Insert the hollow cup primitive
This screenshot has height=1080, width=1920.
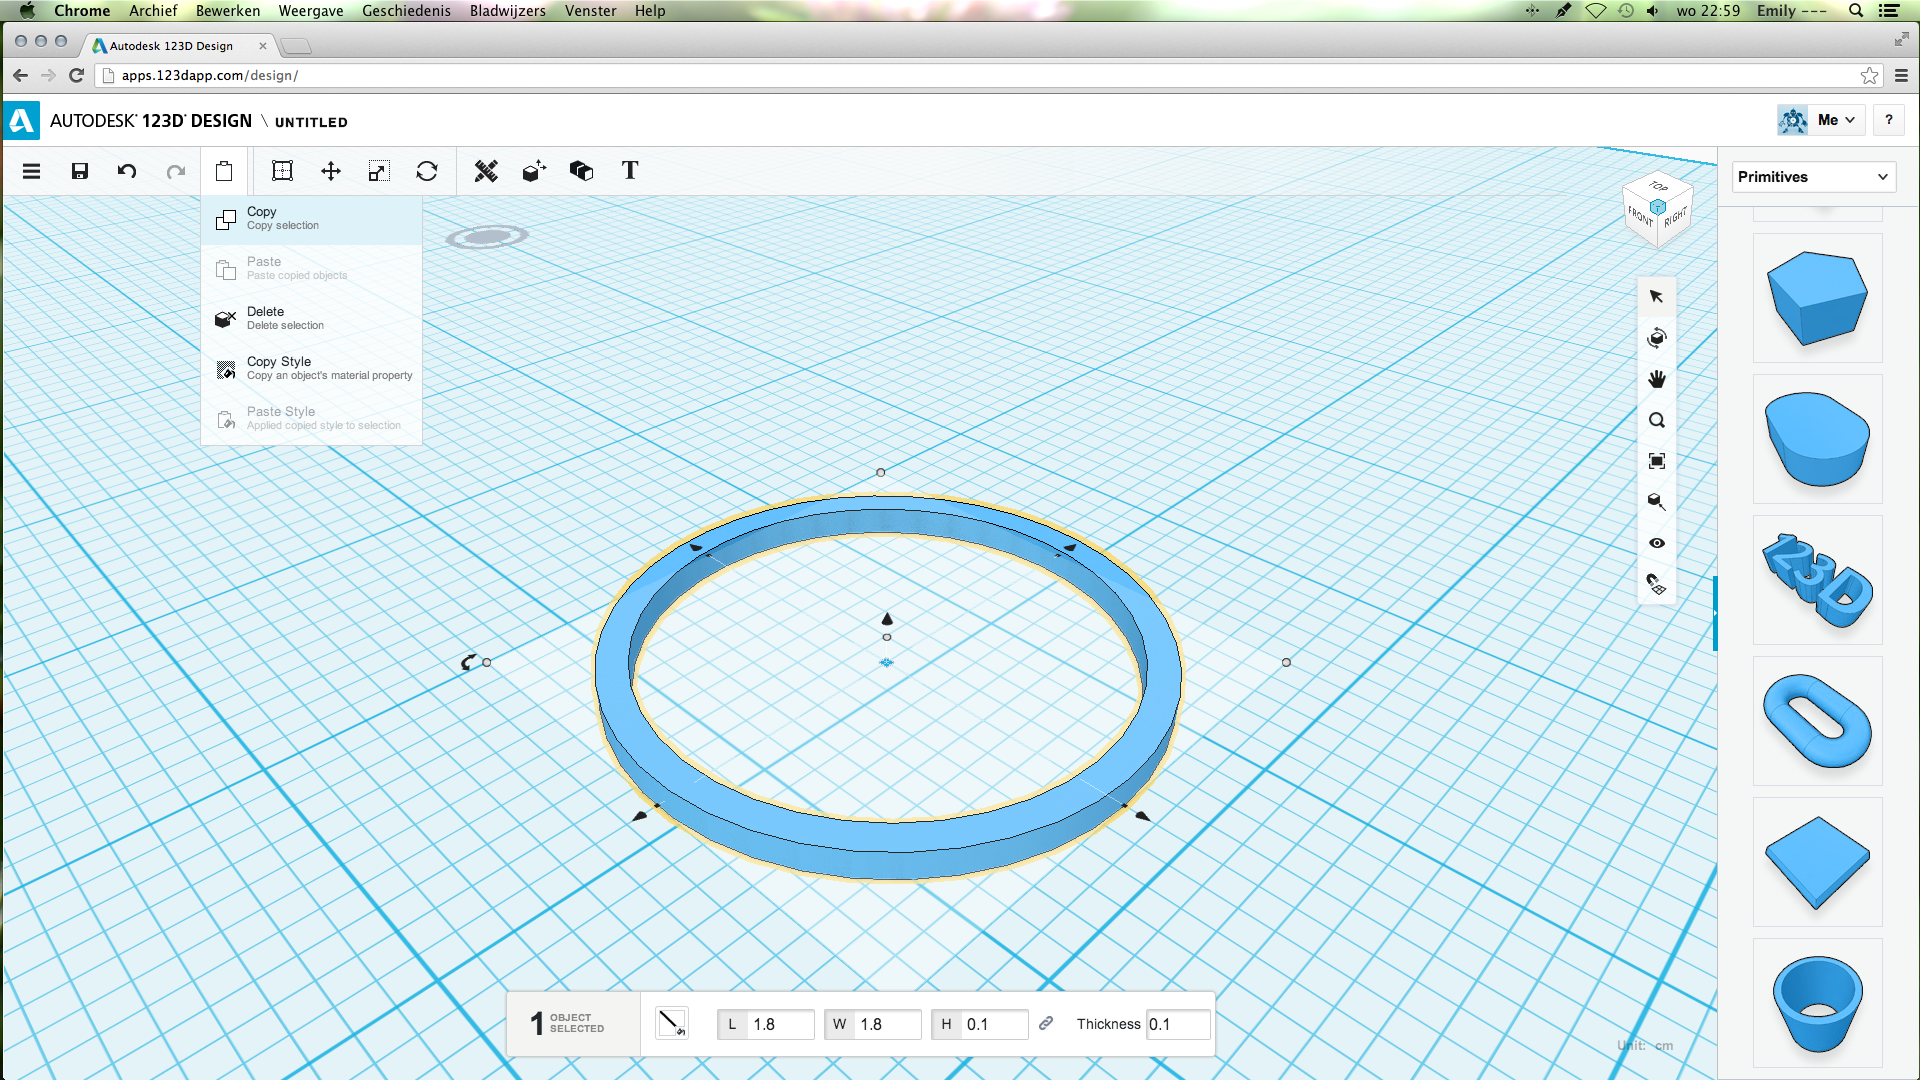1817,1003
